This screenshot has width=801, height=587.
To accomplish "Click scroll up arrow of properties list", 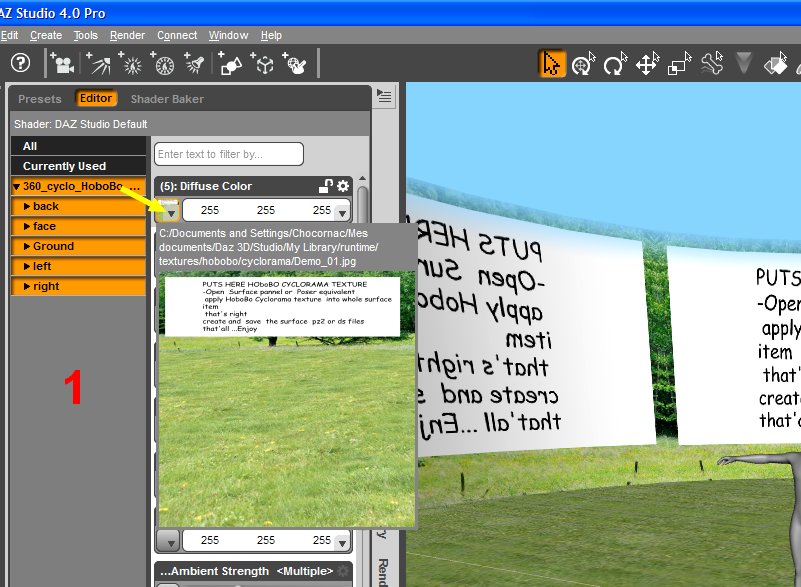I will coord(362,178).
